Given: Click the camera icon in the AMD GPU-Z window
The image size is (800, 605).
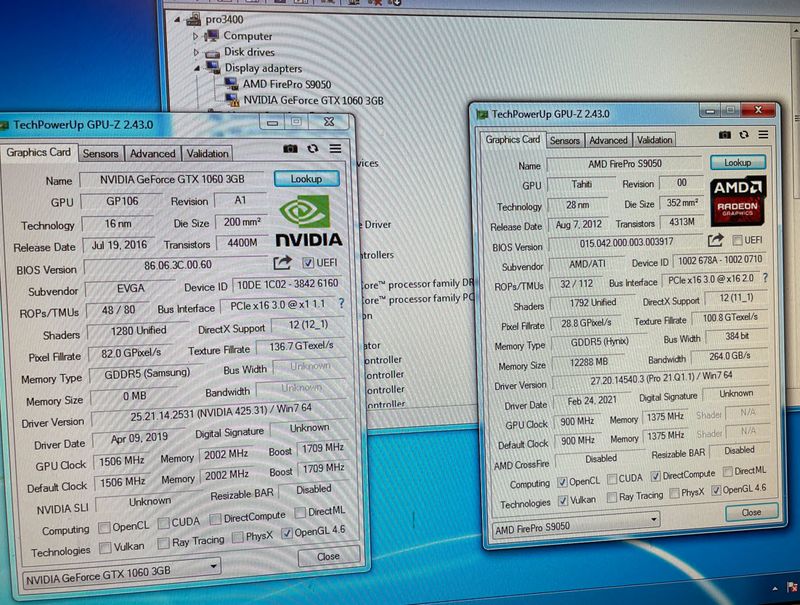Looking at the screenshot, I should (724, 135).
